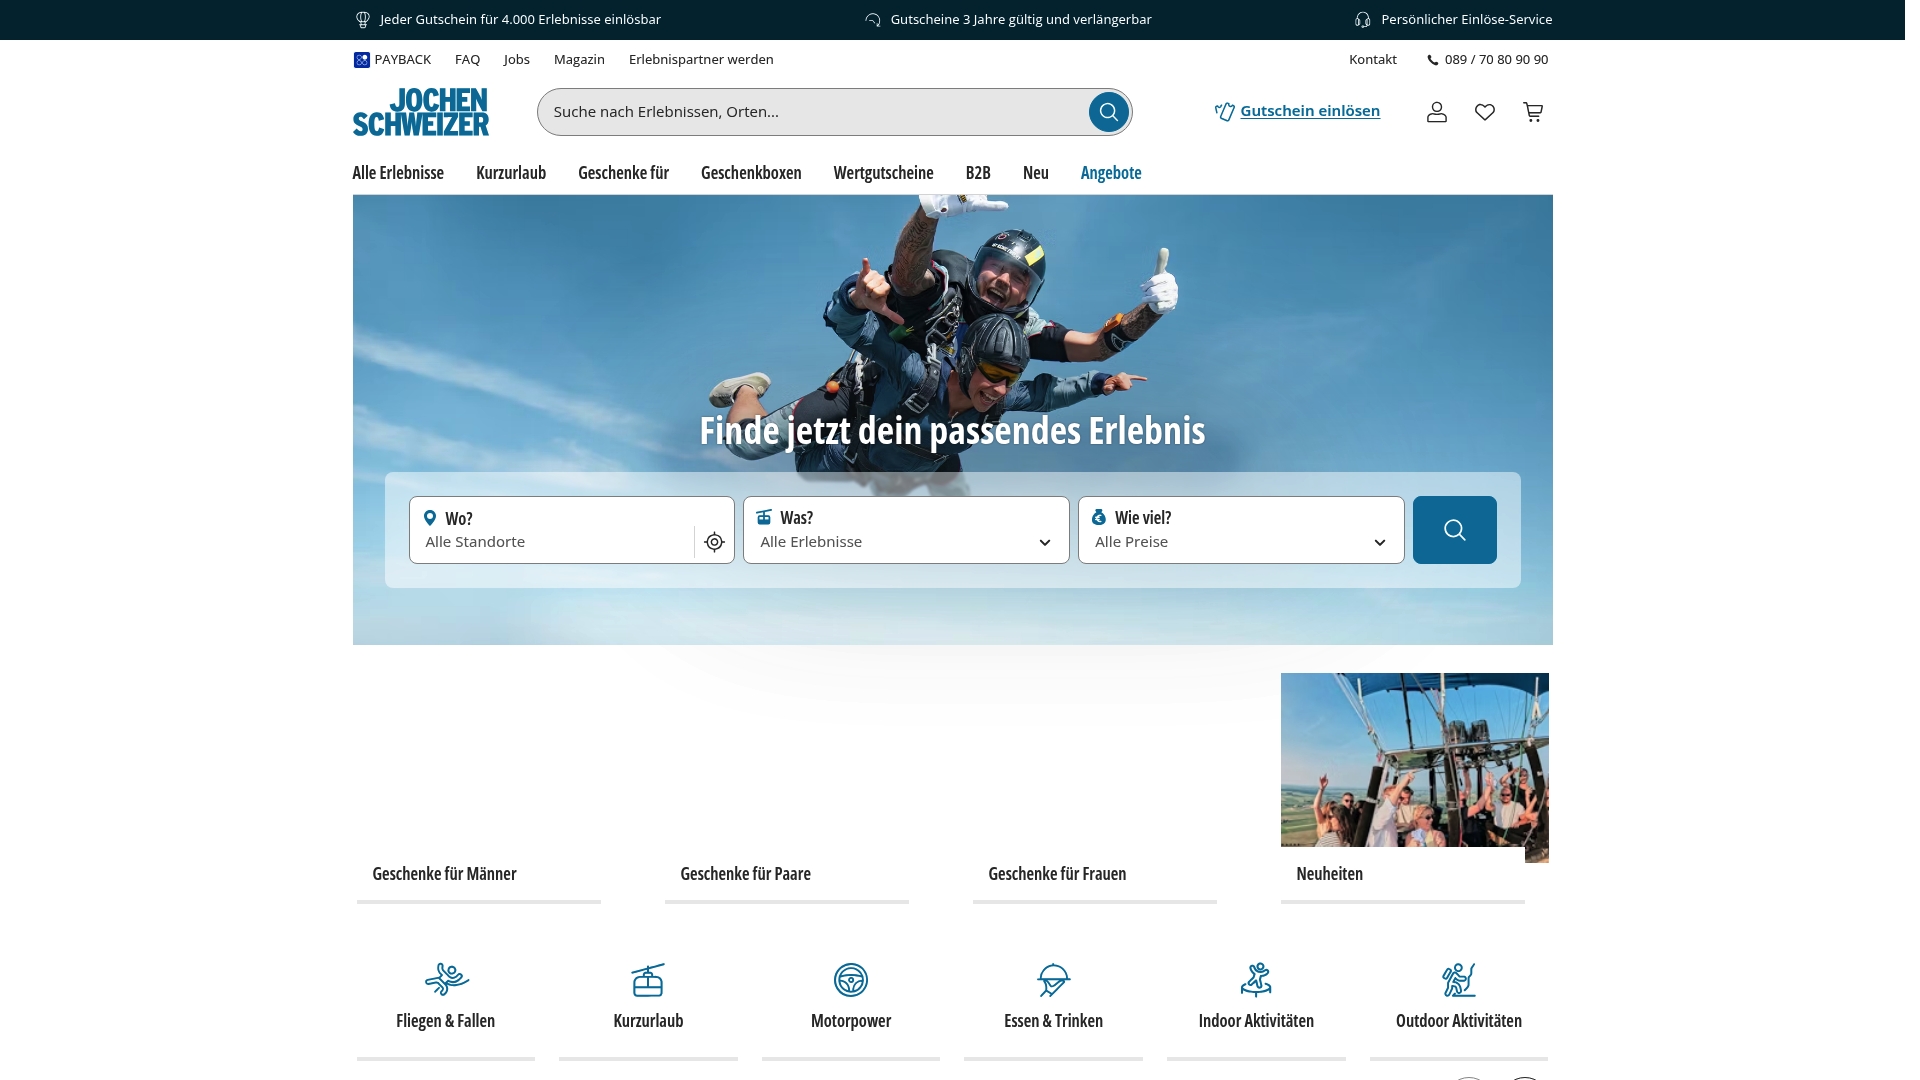The height and width of the screenshot is (1080, 1920).
Task: Select the Essen & Trinken icon
Action: point(1053,980)
